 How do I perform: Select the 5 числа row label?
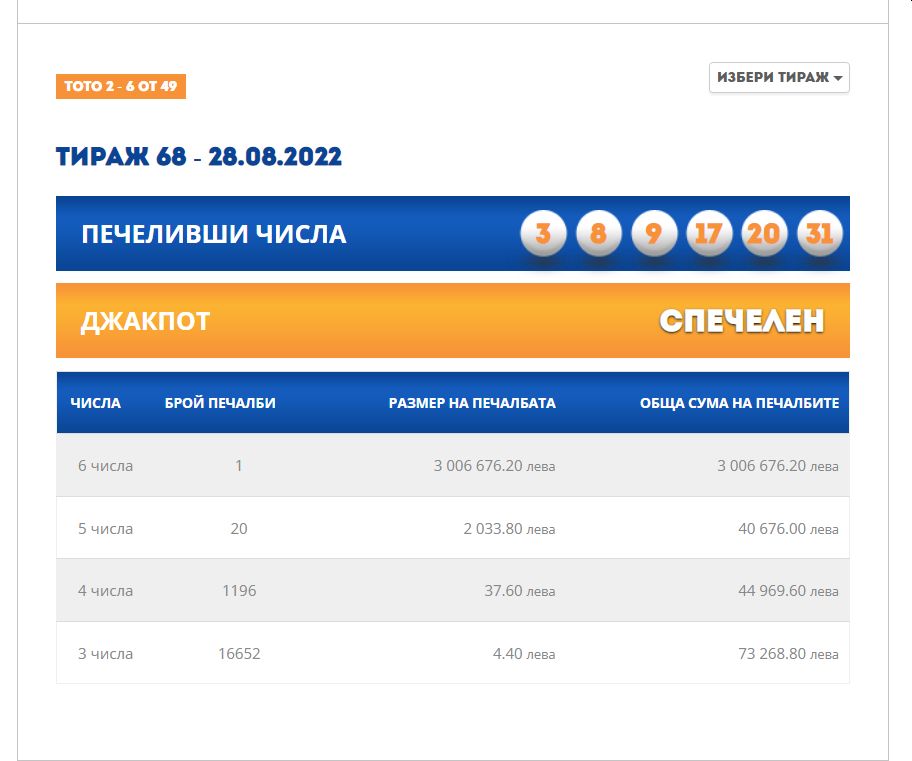tap(105, 529)
